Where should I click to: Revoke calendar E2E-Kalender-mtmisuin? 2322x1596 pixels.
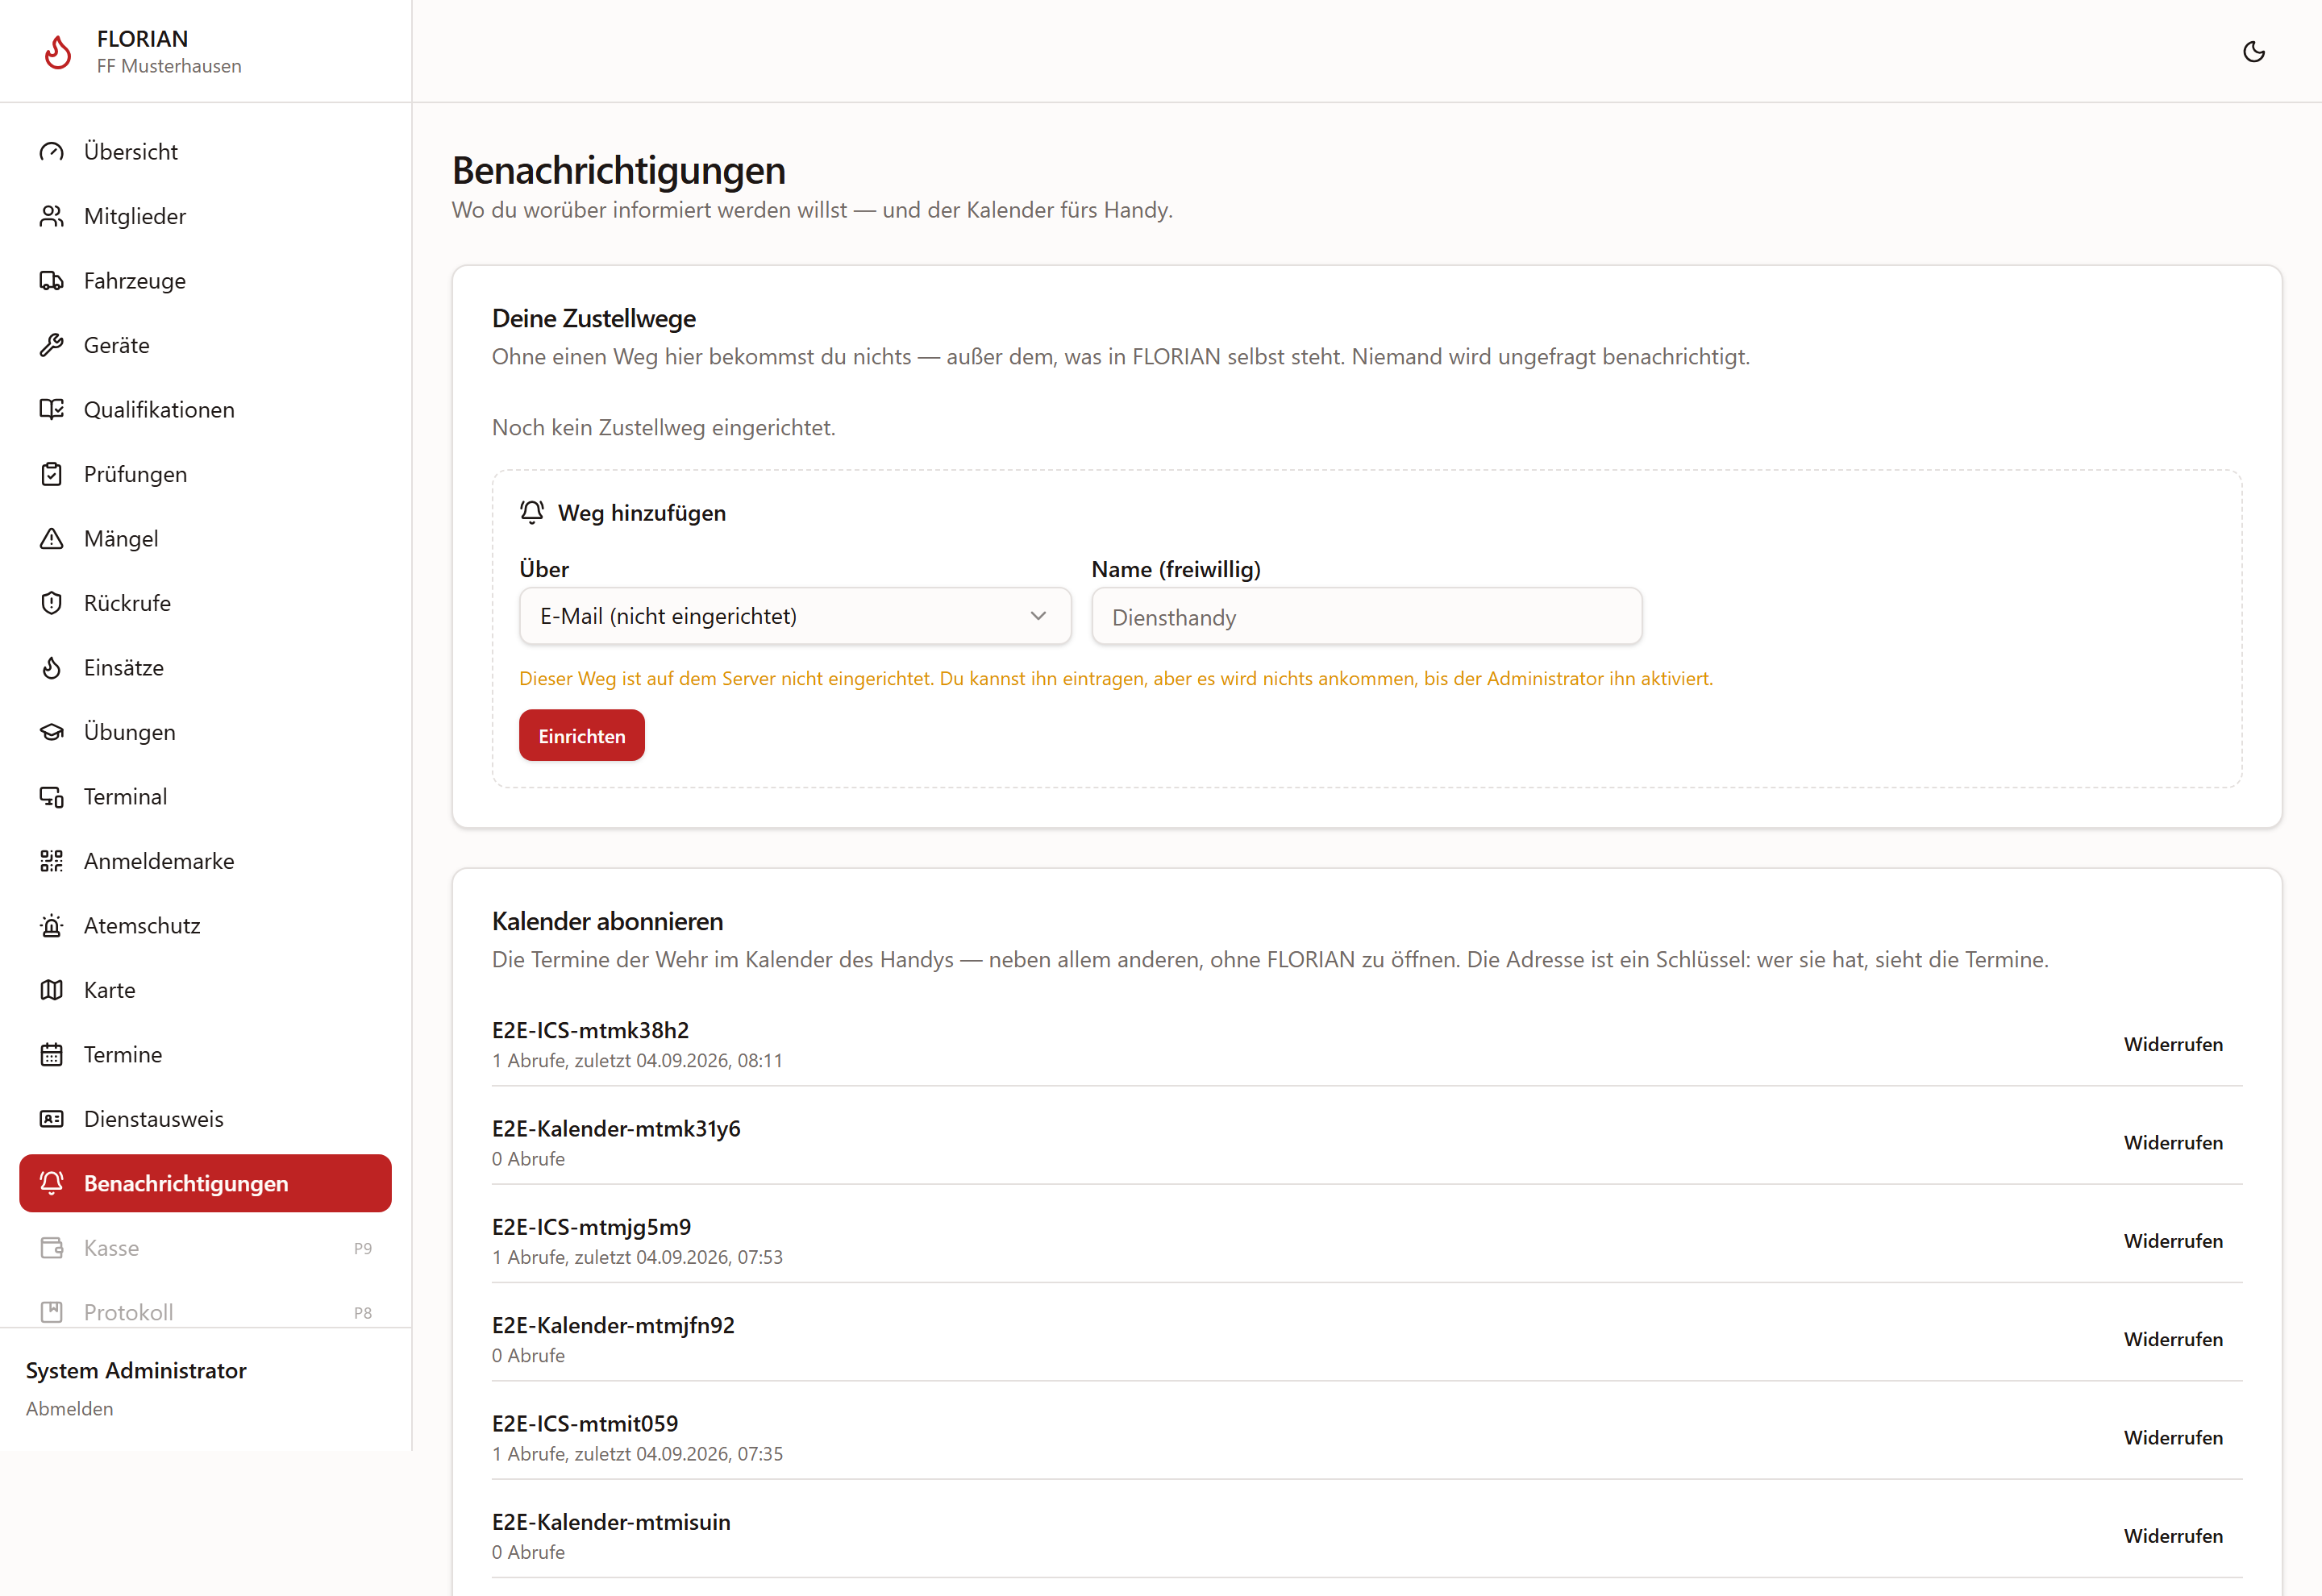click(2172, 1536)
